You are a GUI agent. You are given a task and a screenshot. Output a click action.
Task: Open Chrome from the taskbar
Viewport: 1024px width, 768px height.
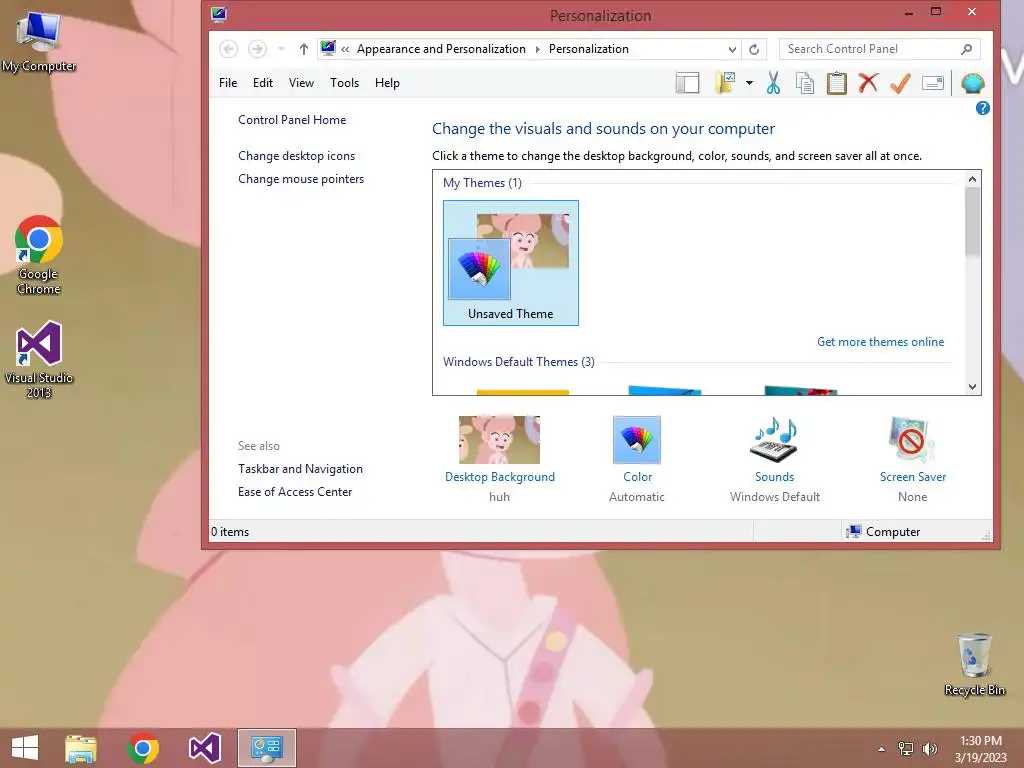(142, 748)
